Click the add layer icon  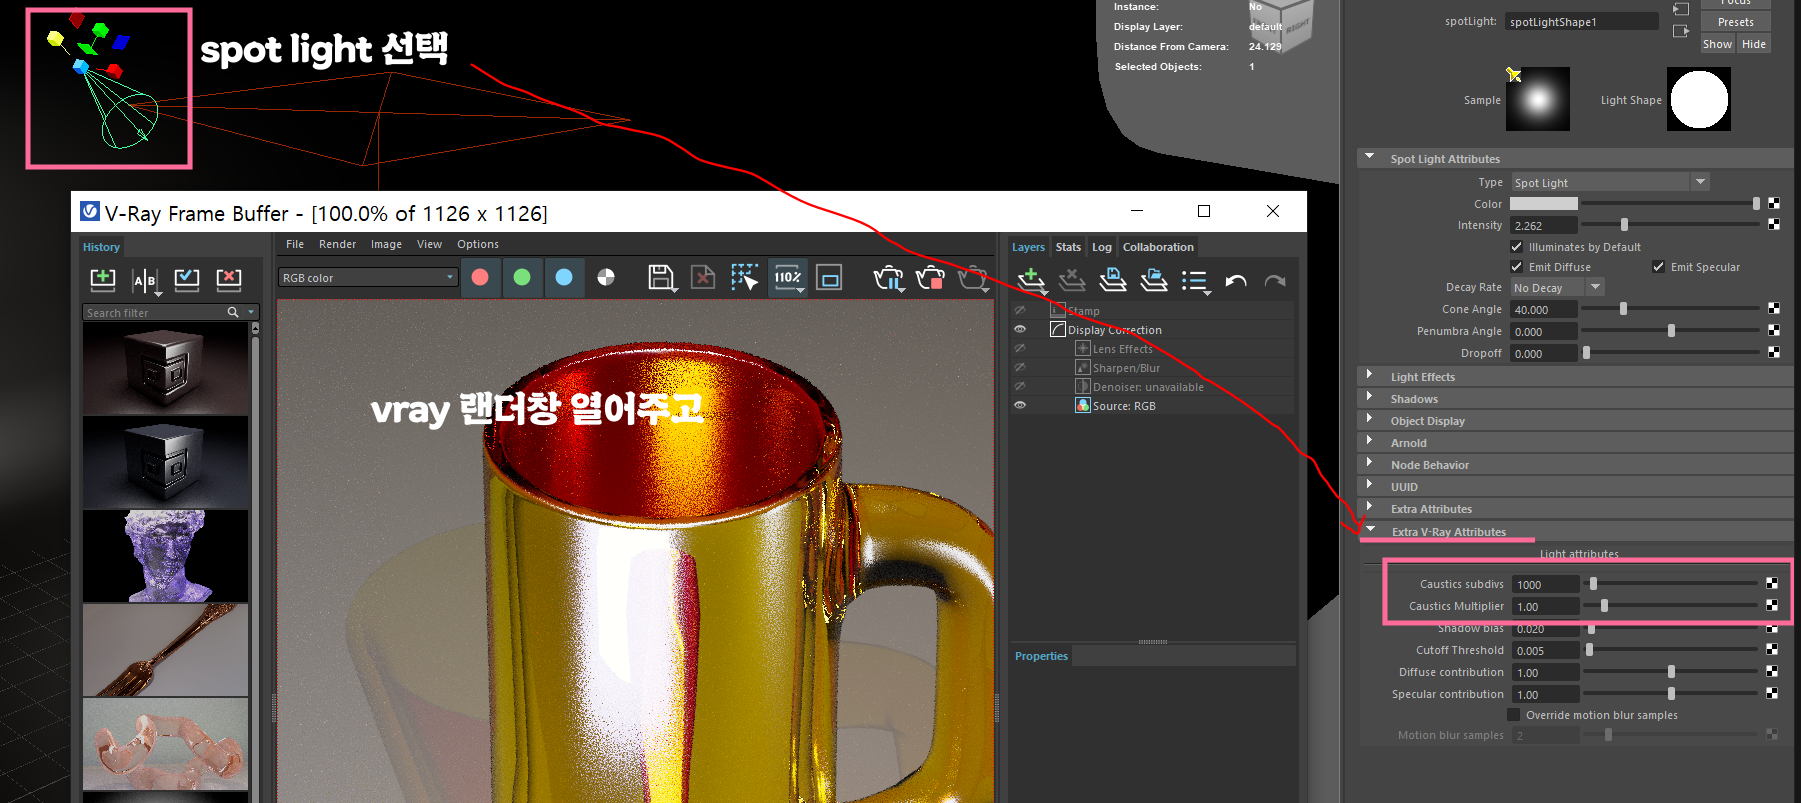[1031, 280]
